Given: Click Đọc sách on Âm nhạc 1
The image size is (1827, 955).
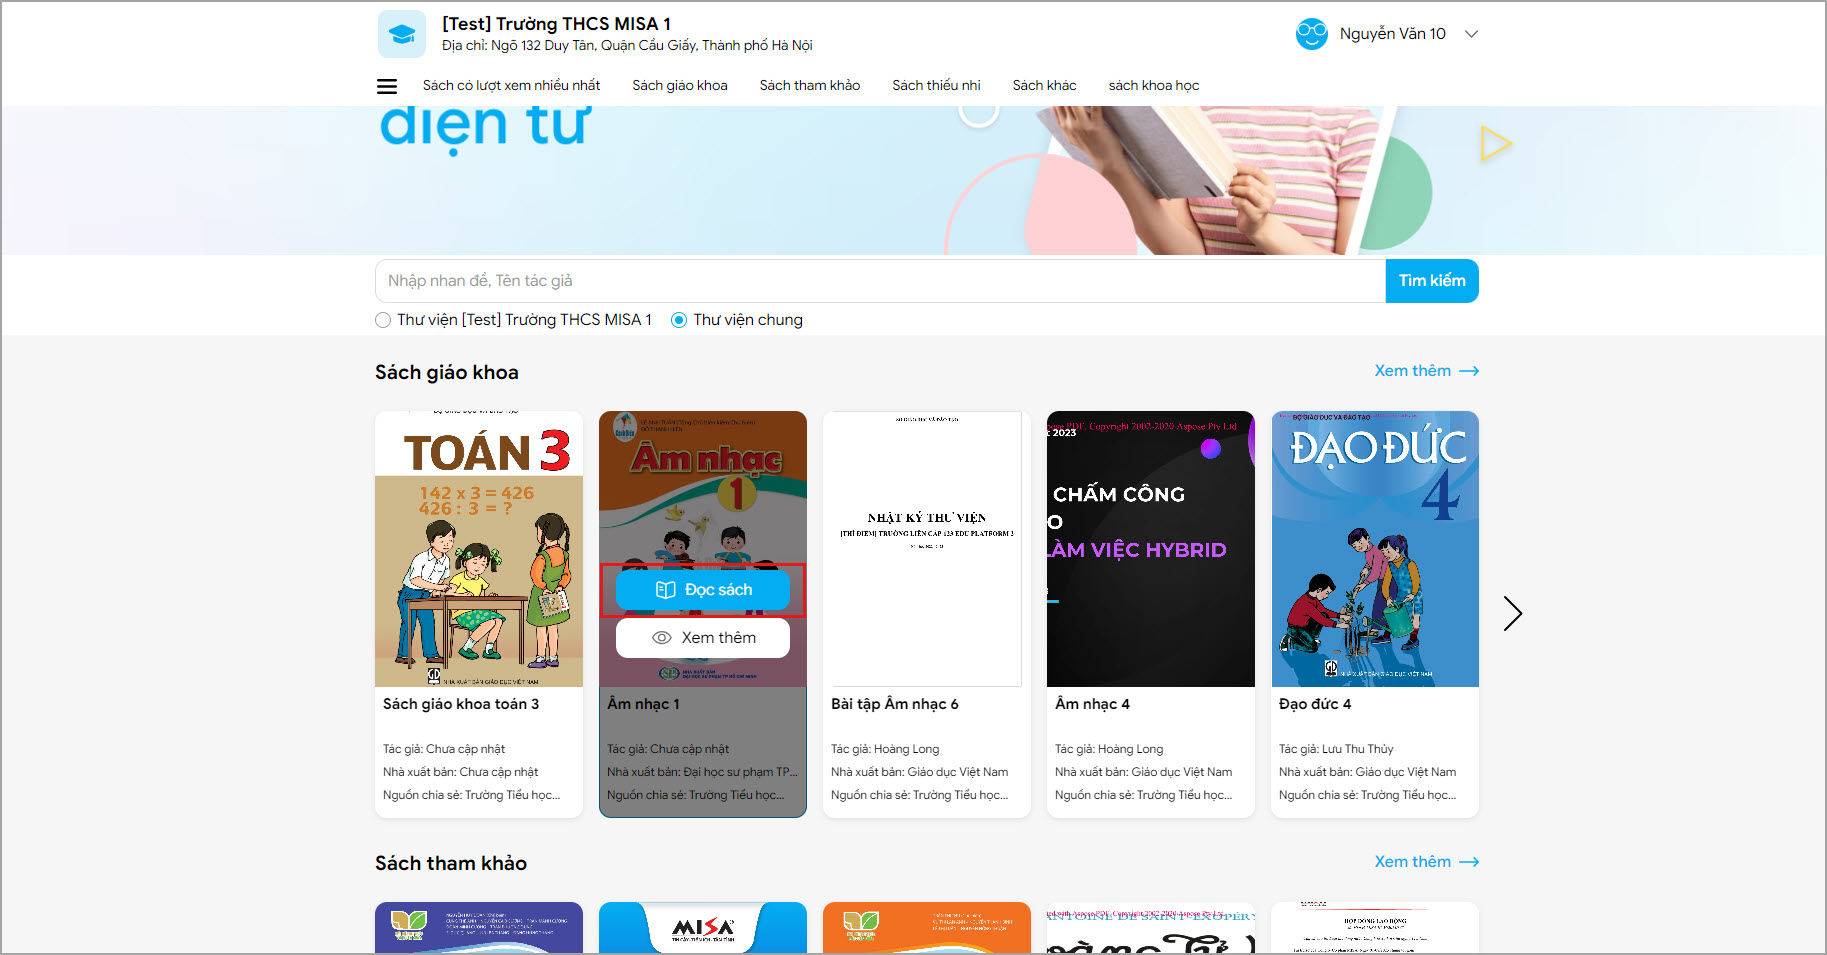Looking at the screenshot, I should 703,590.
